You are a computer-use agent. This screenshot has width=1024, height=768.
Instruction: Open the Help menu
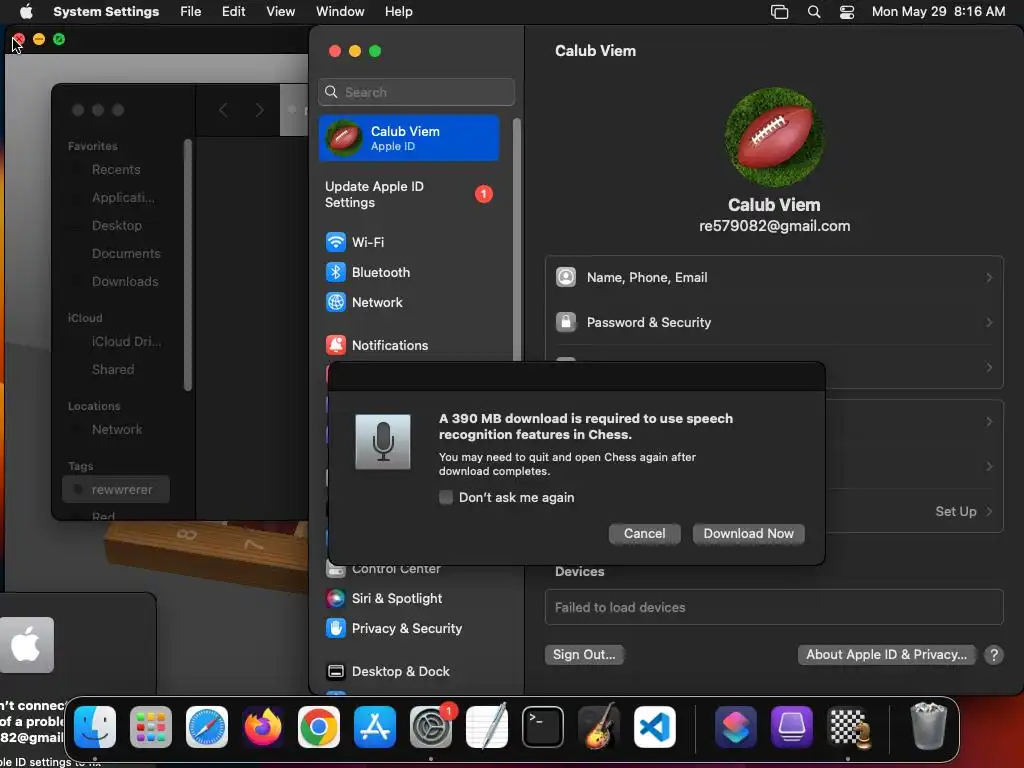point(398,12)
